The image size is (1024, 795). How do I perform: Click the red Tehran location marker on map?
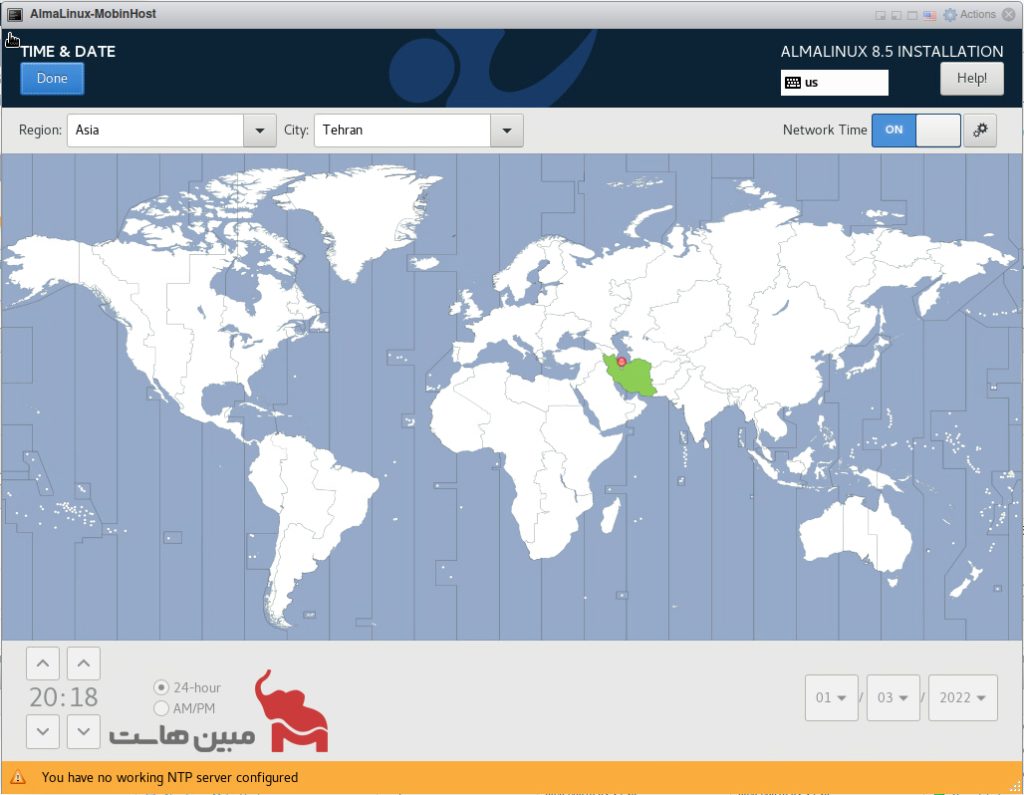621,361
